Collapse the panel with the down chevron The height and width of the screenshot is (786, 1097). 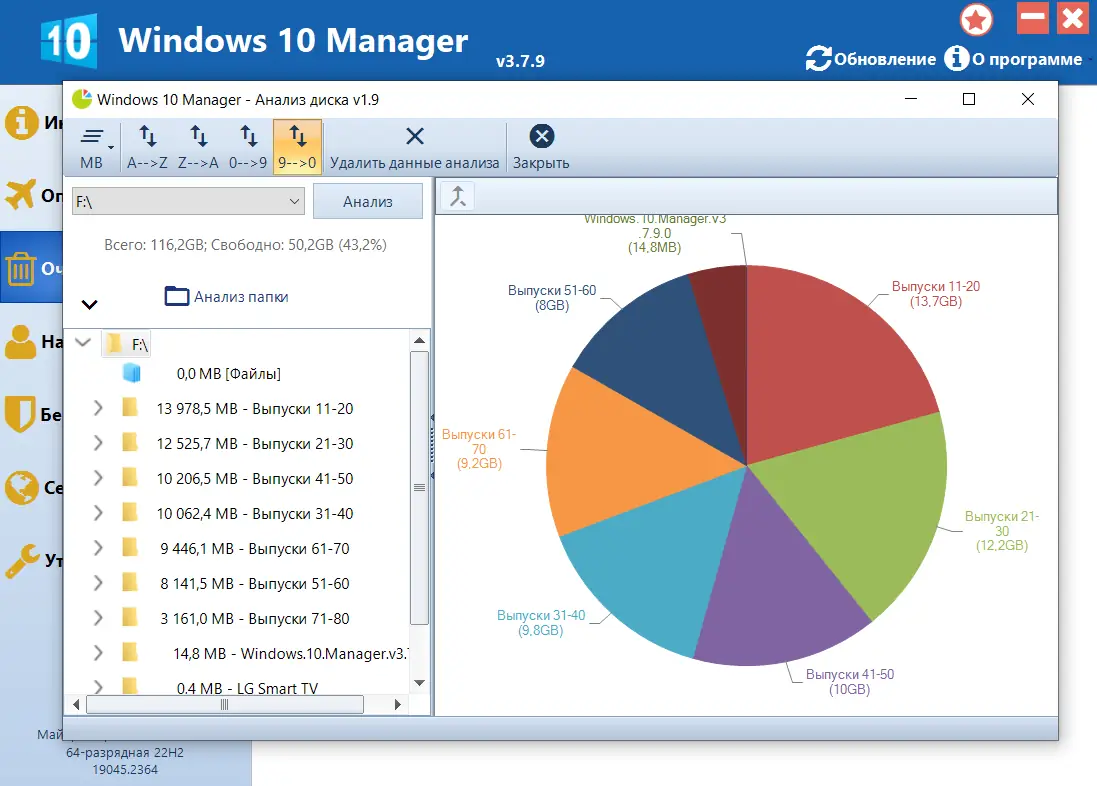coord(90,304)
